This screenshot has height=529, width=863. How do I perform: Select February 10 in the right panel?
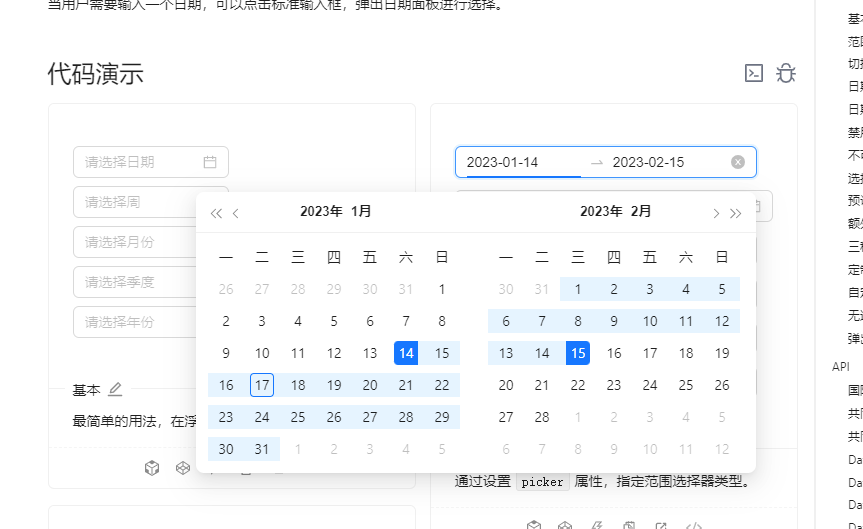650,321
